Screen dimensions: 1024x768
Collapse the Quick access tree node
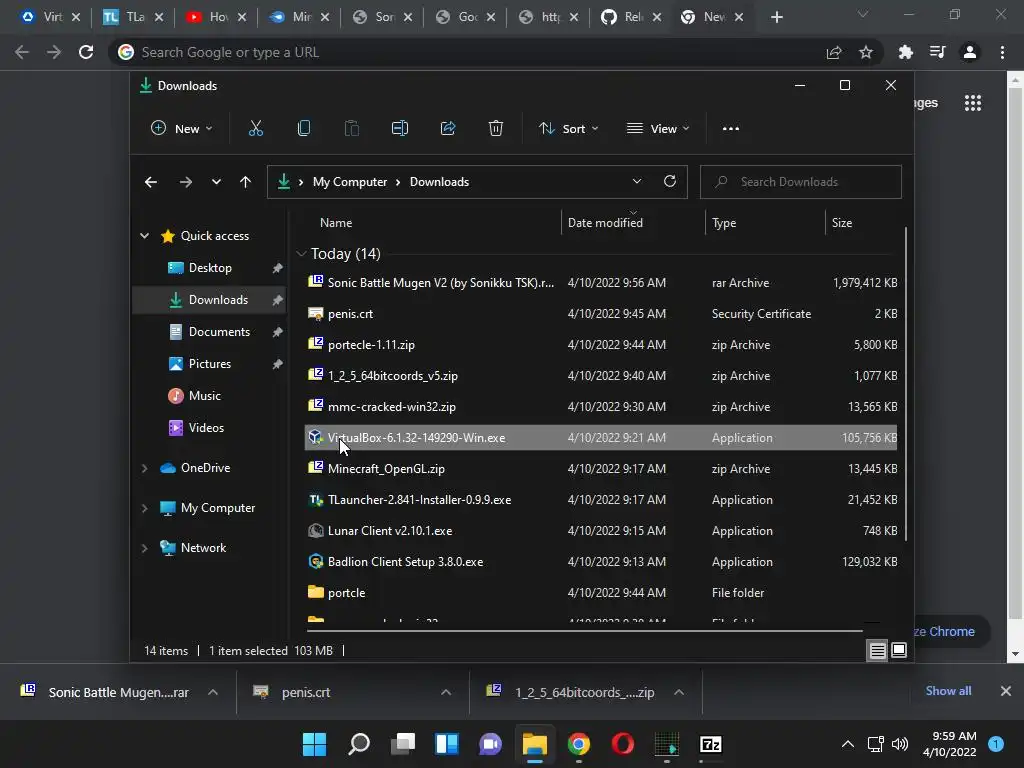[144, 236]
